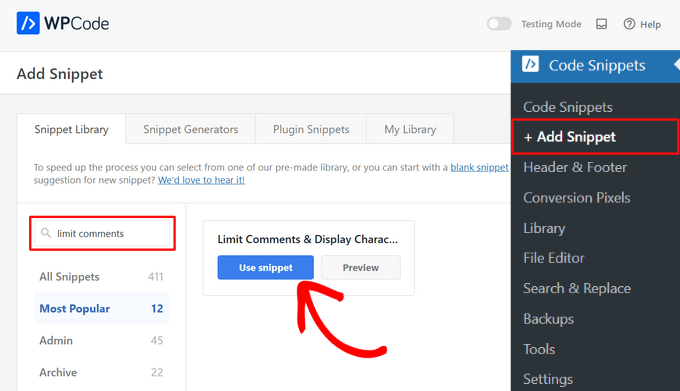680x391 pixels.
Task: Toggle Testing Mode switch
Action: [499, 24]
